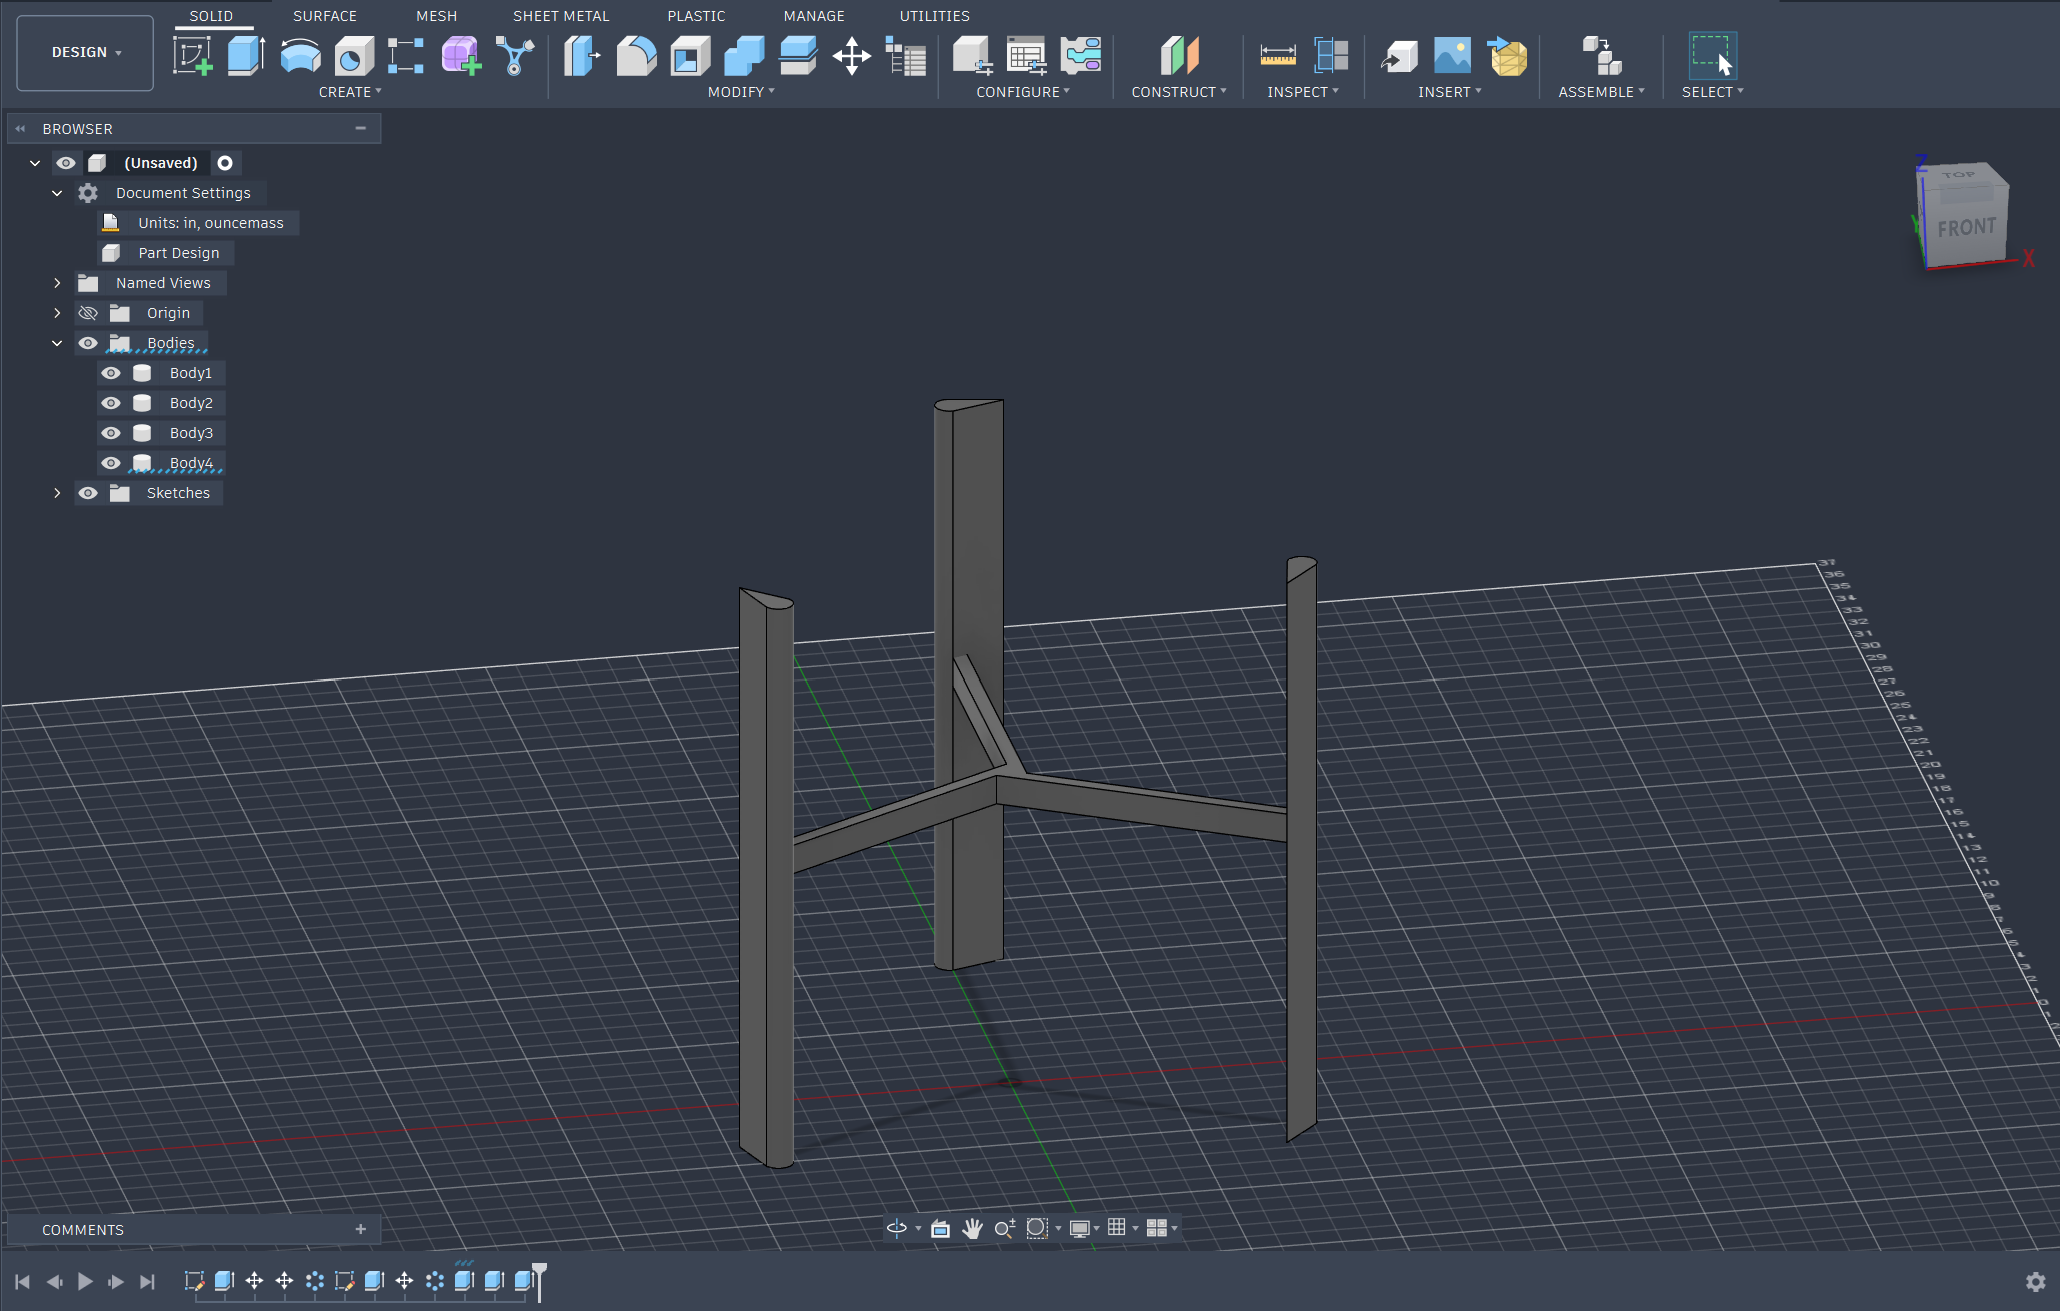Select the Press Pull tool
The image size is (2060, 1311).
point(581,55)
